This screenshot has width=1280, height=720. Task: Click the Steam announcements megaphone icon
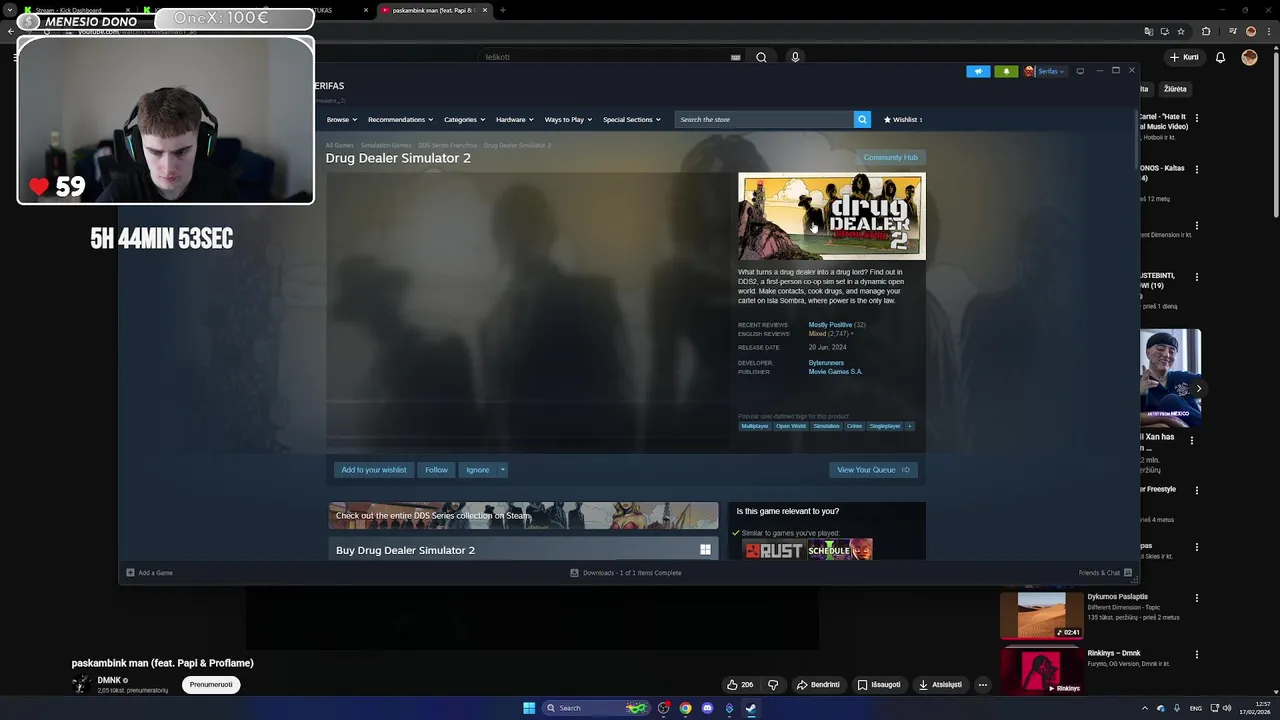click(x=978, y=71)
